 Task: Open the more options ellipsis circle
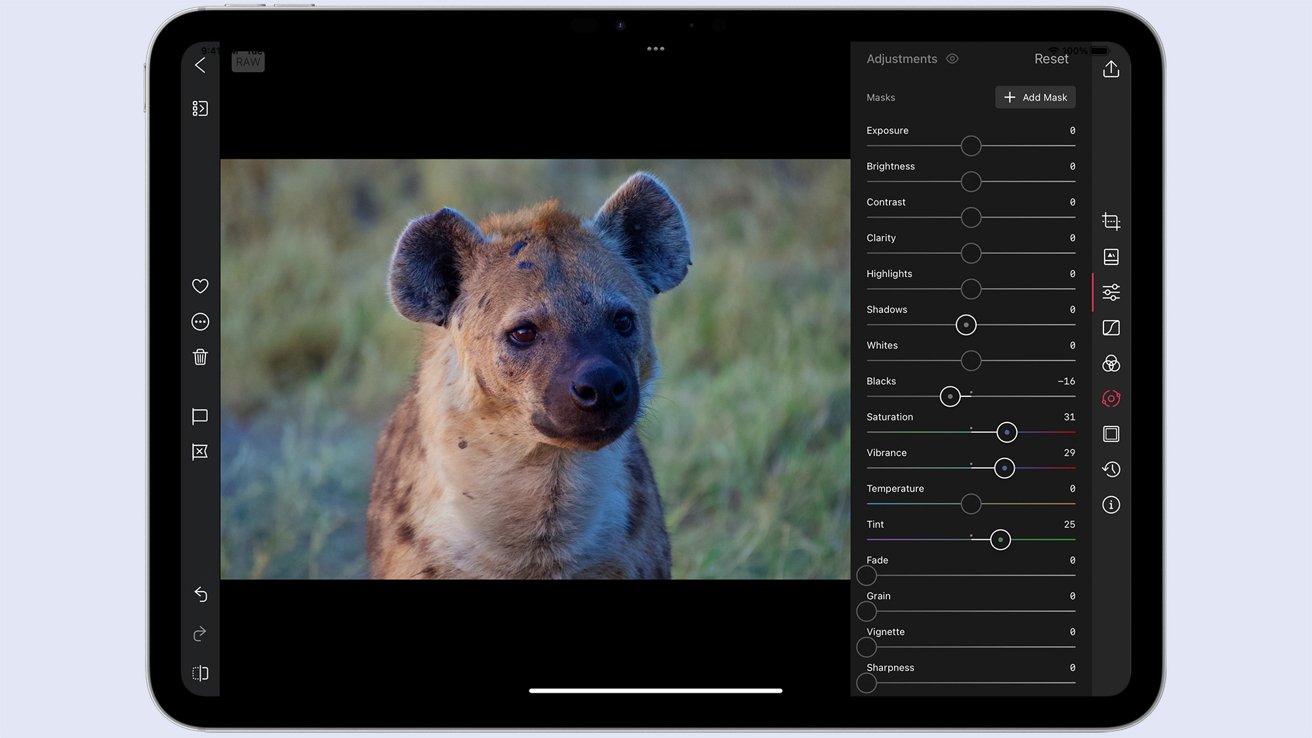click(200, 322)
